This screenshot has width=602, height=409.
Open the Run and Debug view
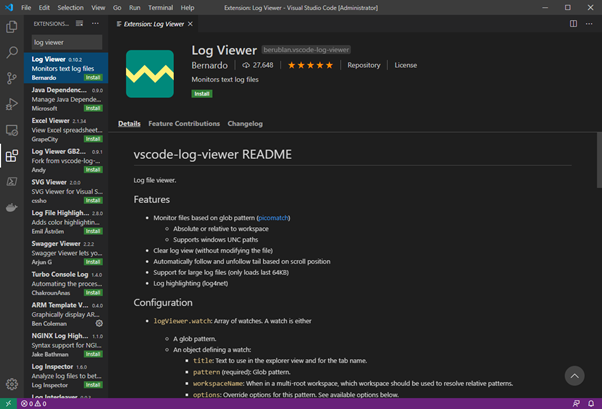pos(12,104)
